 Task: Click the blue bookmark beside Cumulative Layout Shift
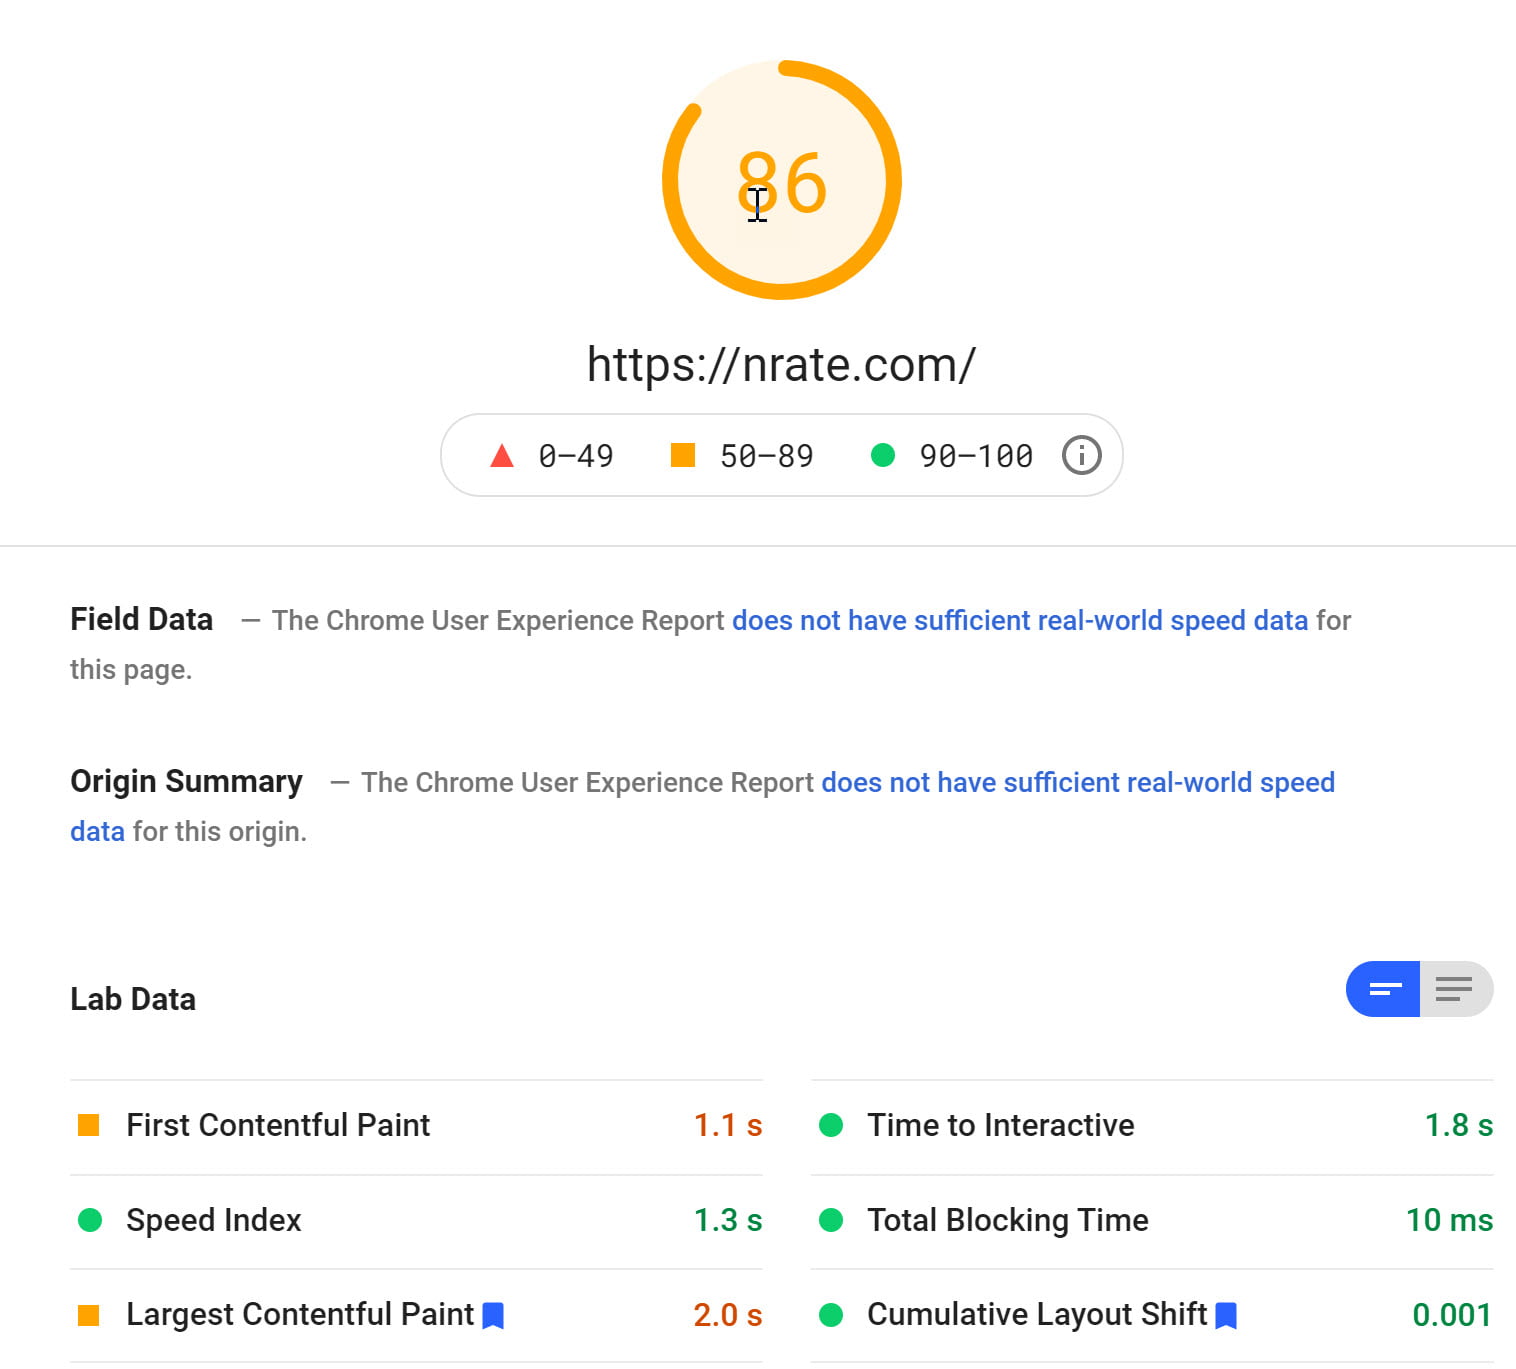(1226, 1315)
